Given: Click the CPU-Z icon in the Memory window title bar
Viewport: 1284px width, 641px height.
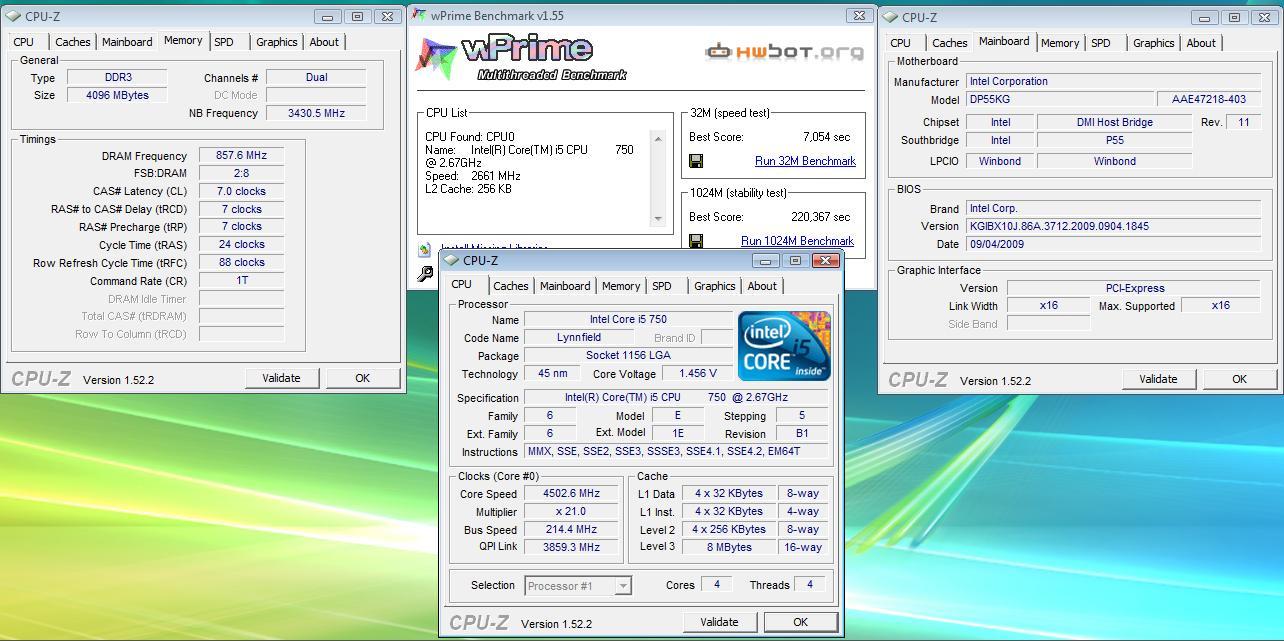Looking at the screenshot, I should point(12,17).
